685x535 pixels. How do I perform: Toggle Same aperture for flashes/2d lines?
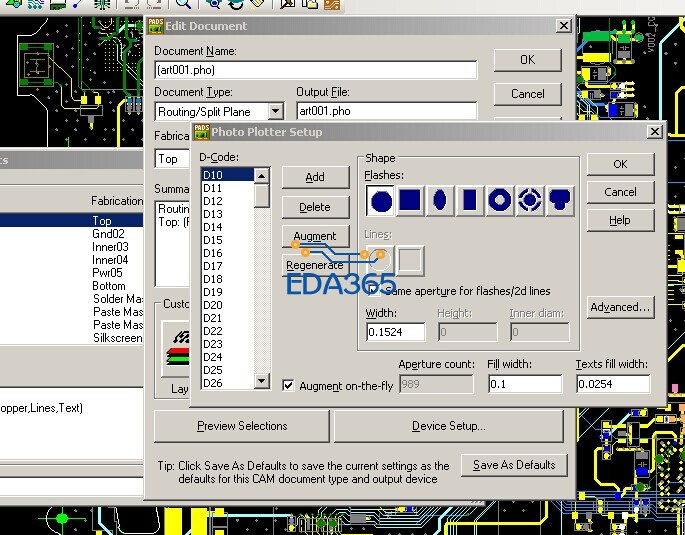pos(373,290)
